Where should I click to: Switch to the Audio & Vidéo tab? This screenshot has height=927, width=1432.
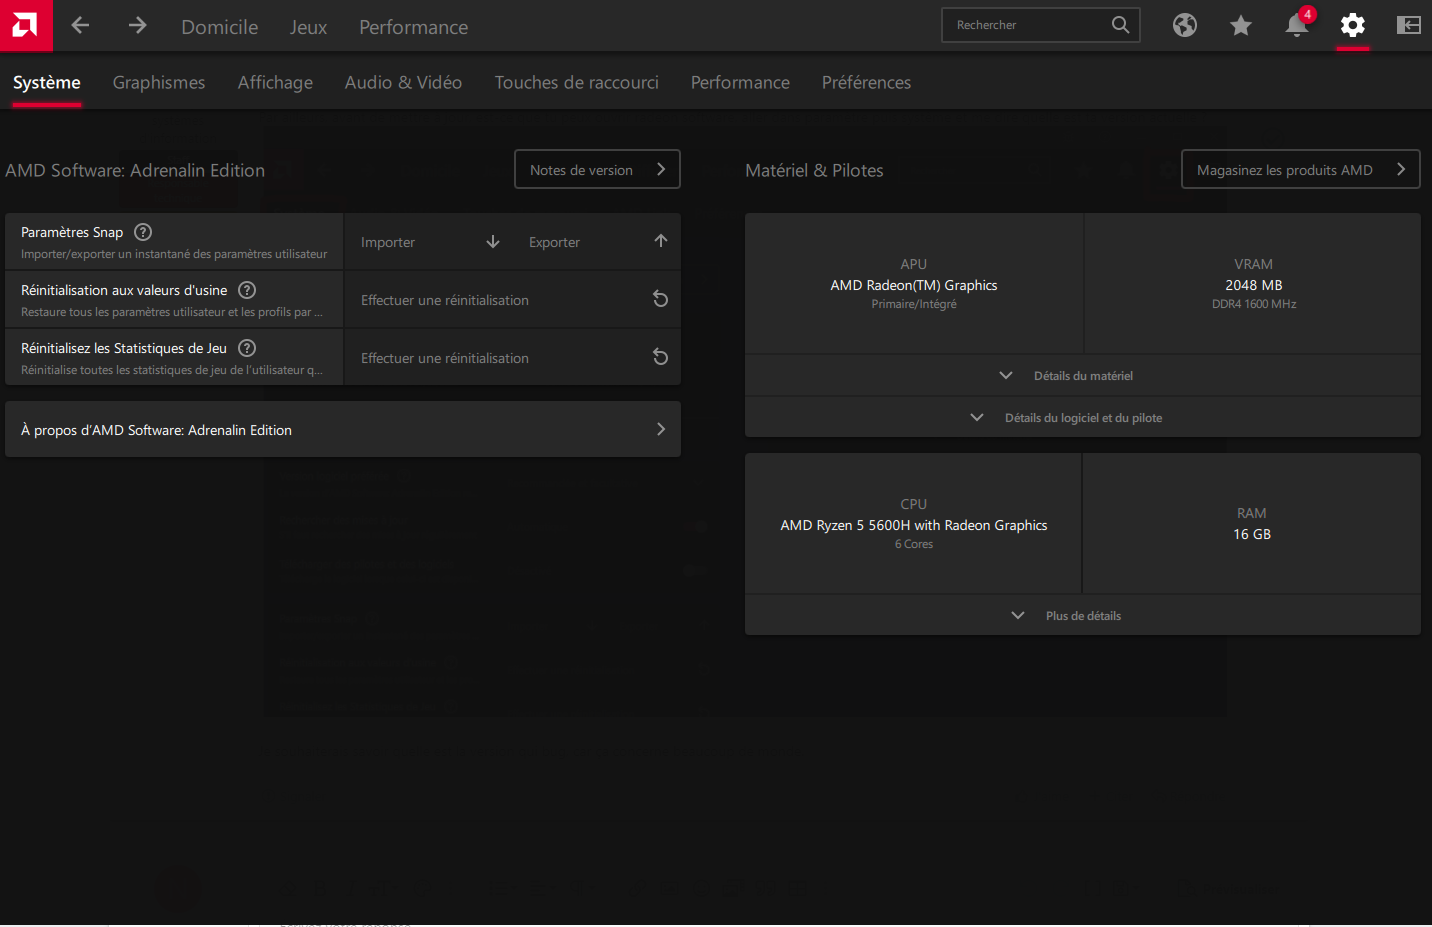tap(403, 82)
